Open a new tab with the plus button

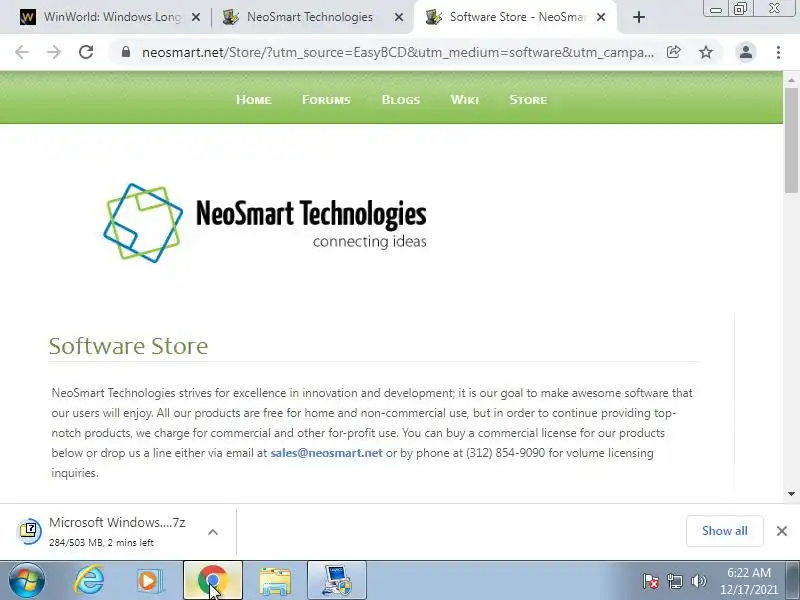point(639,17)
